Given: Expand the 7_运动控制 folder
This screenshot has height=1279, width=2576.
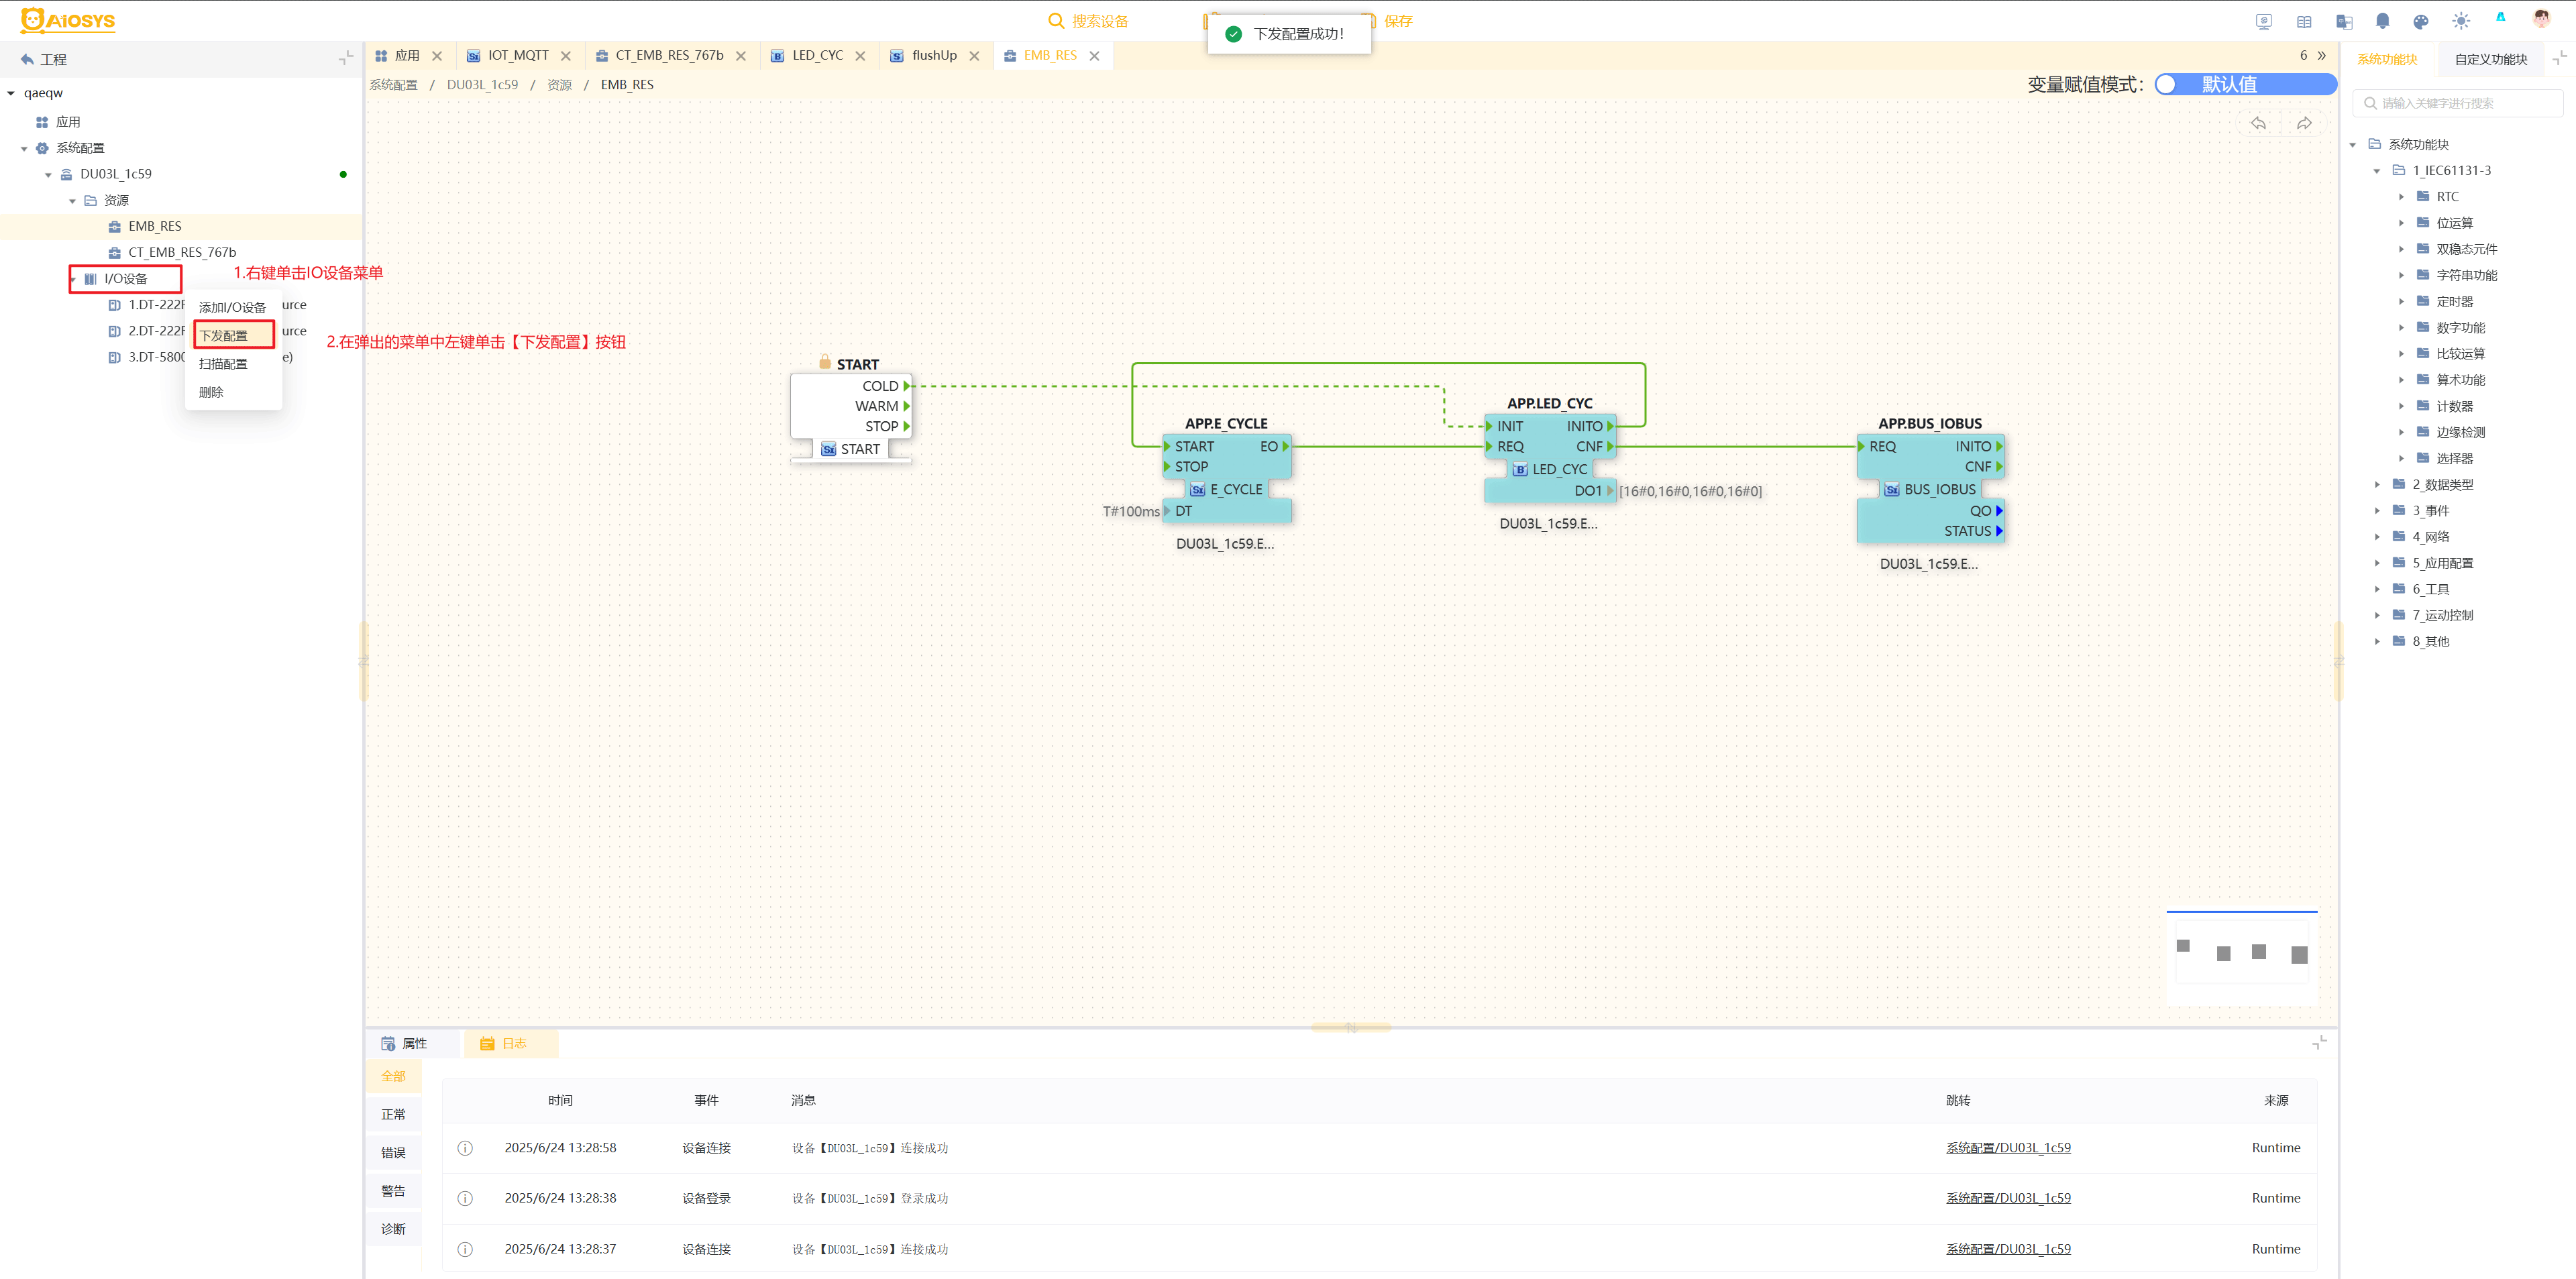Looking at the screenshot, I should [x=2377, y=615].
